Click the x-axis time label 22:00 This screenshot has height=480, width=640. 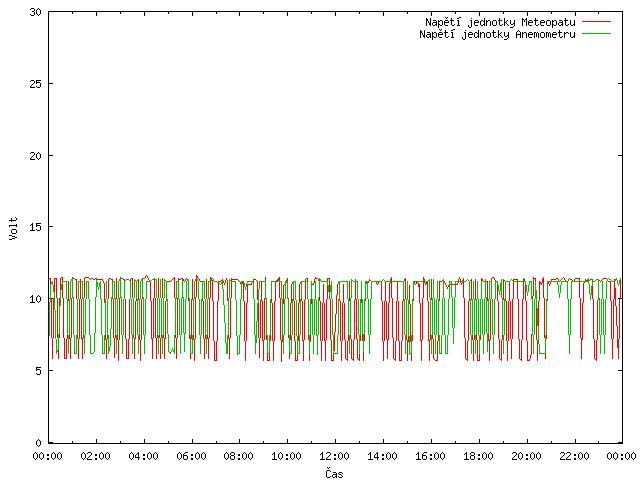[574, 456]
